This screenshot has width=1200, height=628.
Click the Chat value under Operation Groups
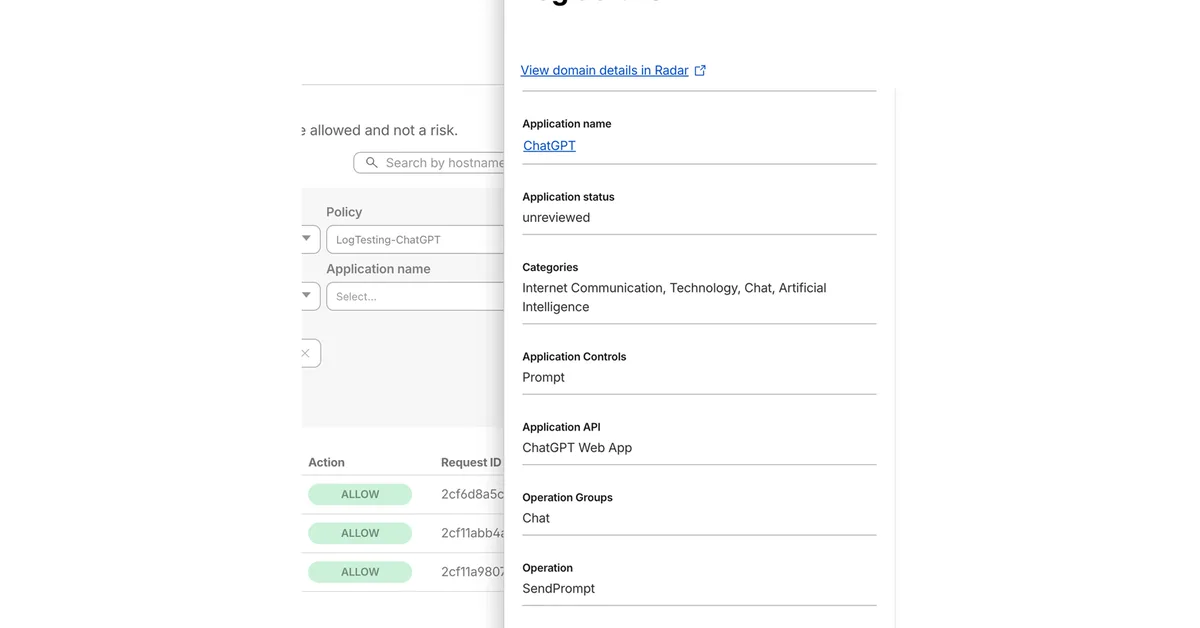click(x=535, y=518)
